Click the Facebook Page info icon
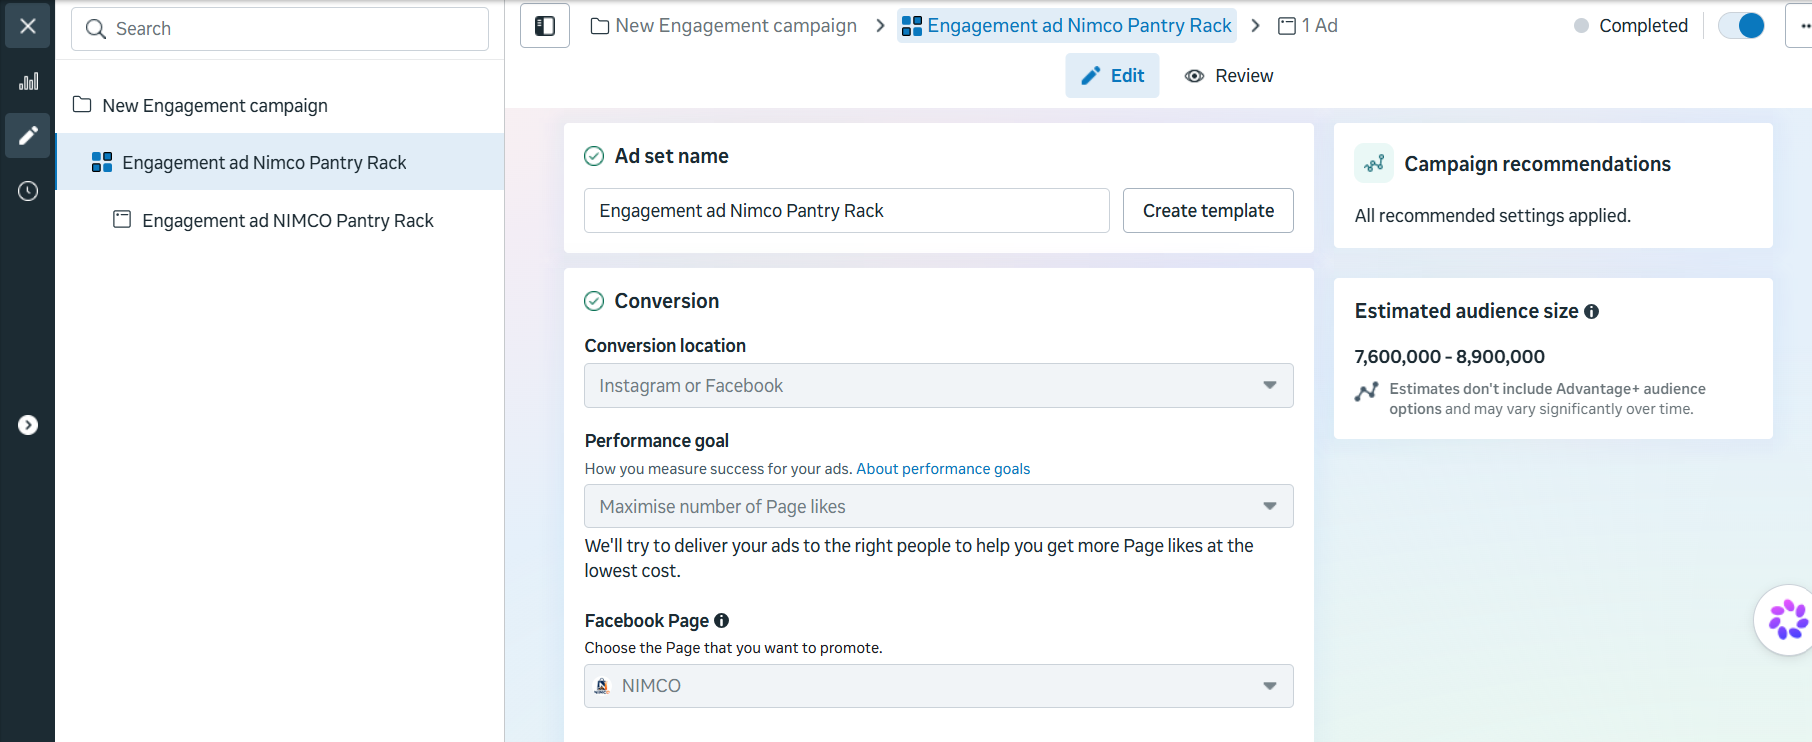The height and width of the screenshot is (742, 1812). [x=721, y=621]
